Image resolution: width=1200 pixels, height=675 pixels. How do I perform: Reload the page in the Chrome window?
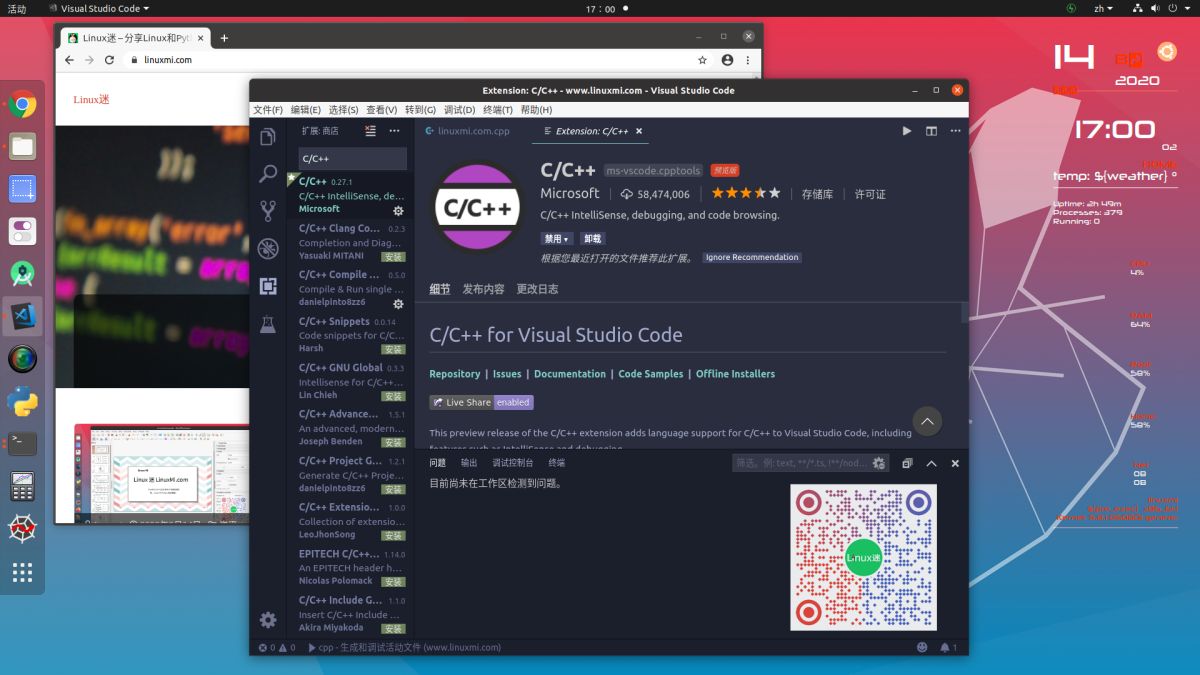click(x=110, y=60)
